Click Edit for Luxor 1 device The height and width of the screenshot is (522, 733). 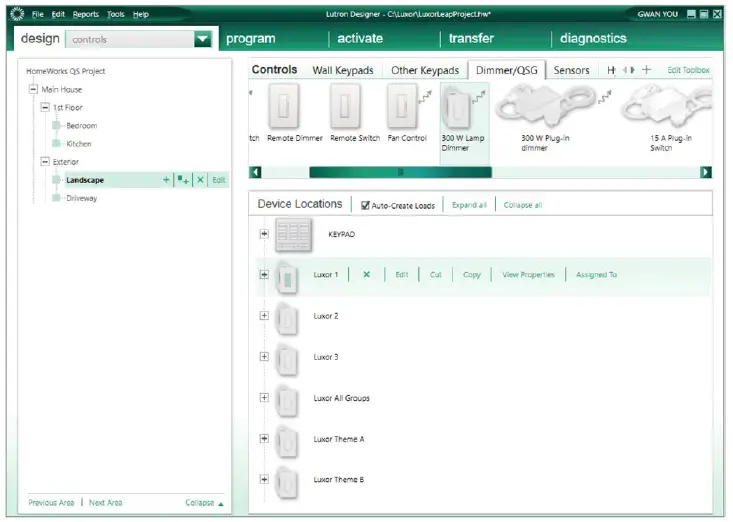tap(402, 275)
